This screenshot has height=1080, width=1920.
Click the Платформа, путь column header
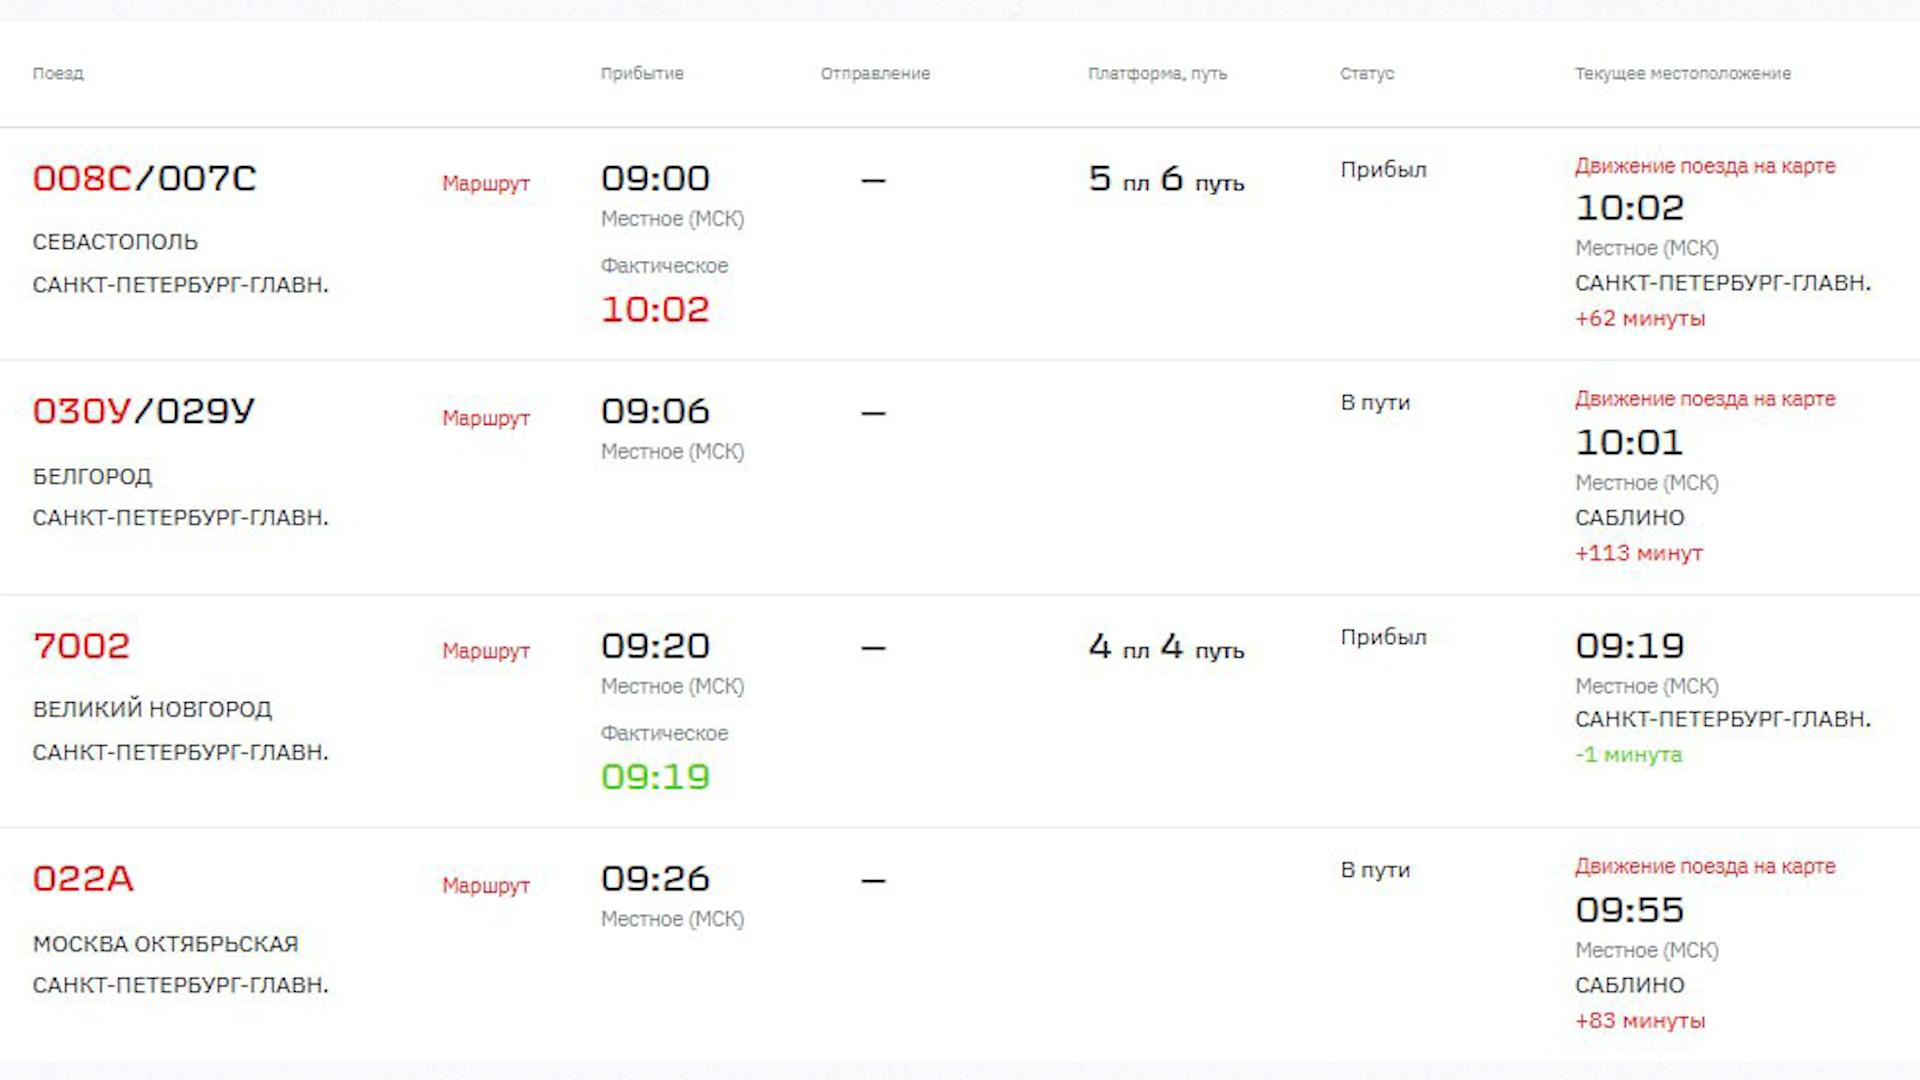pos(1157,74)
